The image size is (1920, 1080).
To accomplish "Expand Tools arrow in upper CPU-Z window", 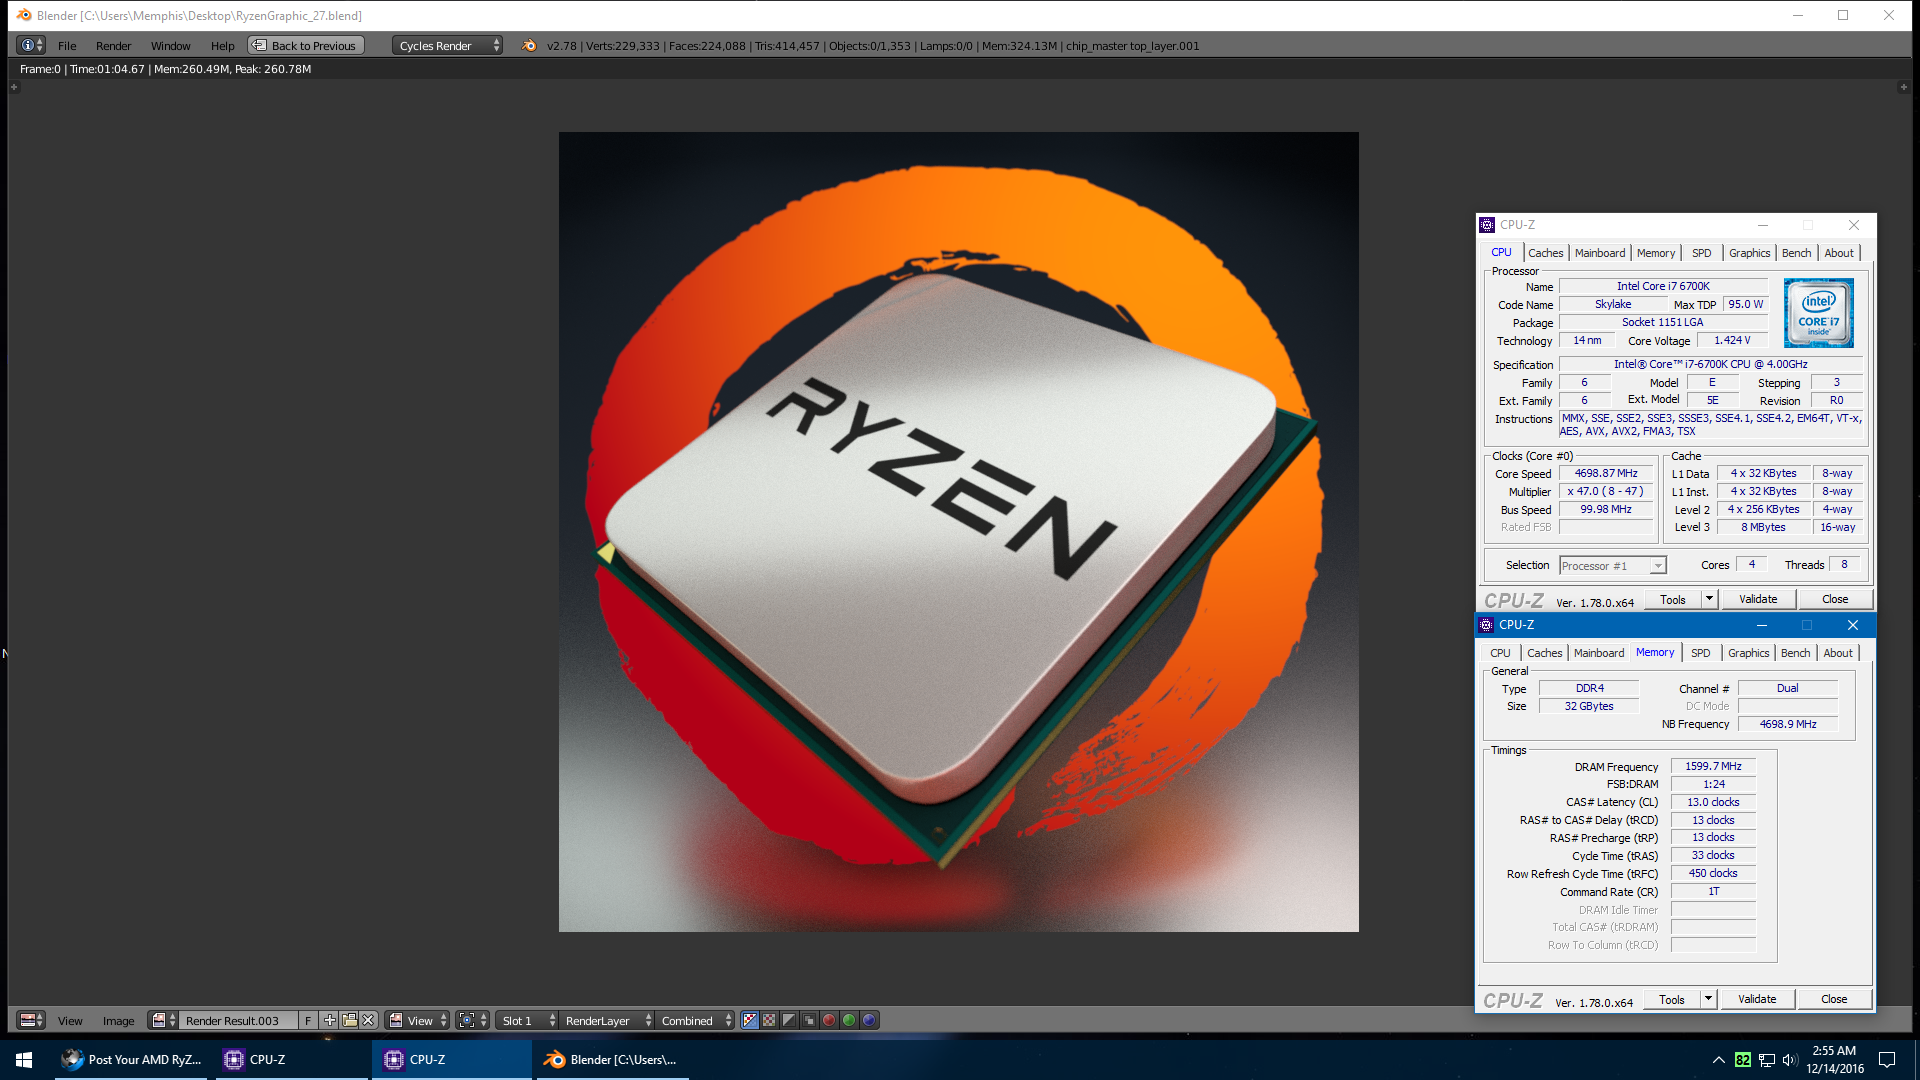I will click(1710, 599).
